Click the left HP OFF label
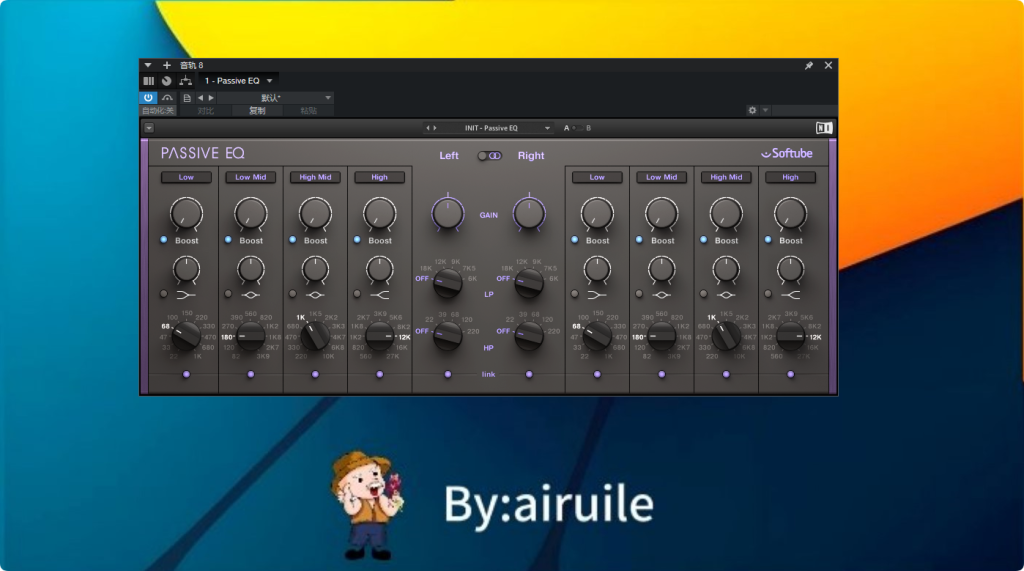This screenshot has height=571, width=1024. click(422, 331)
